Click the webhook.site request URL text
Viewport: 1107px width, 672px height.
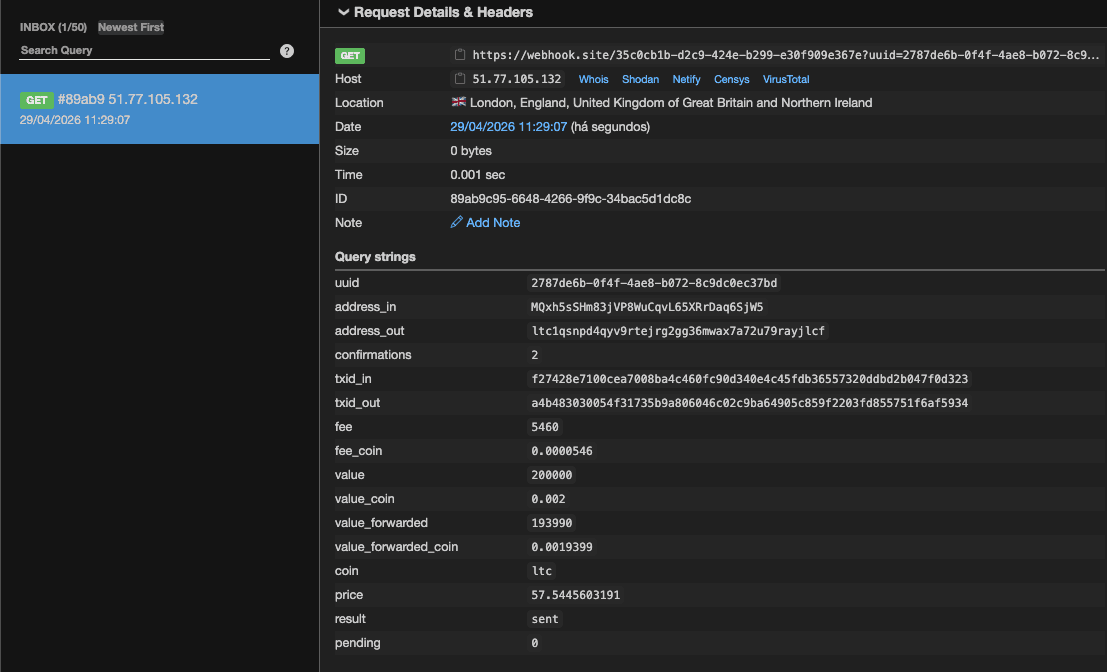[x=785, y=54]
